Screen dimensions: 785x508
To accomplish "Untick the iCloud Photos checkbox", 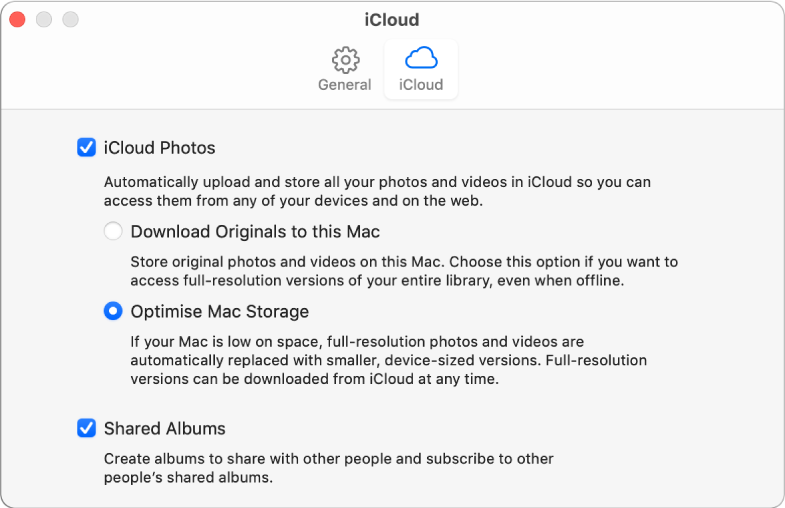I will (87, 148).
